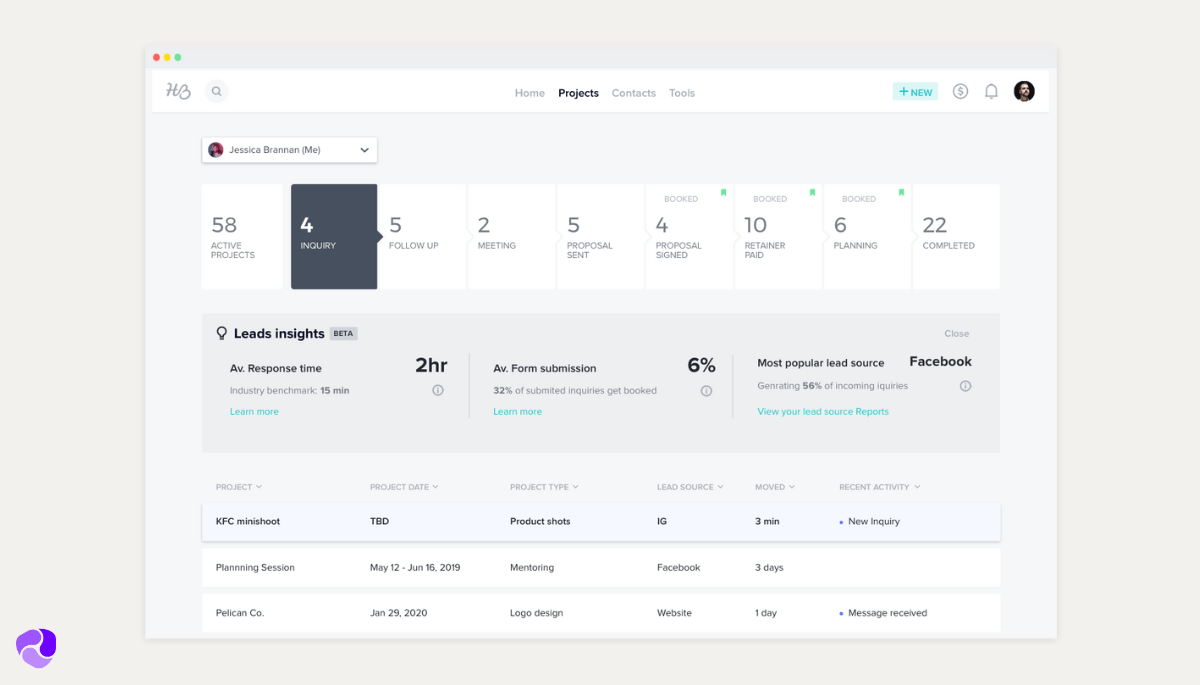
Task: Click info icon for Av. Form submission
Action: click(x=706, y=391)
